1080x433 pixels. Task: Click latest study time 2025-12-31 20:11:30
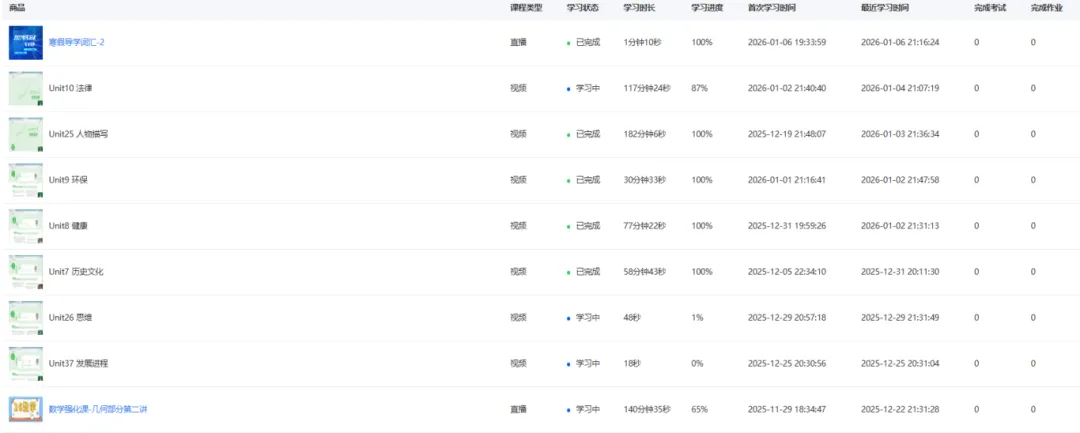click(x=900, y=272)
